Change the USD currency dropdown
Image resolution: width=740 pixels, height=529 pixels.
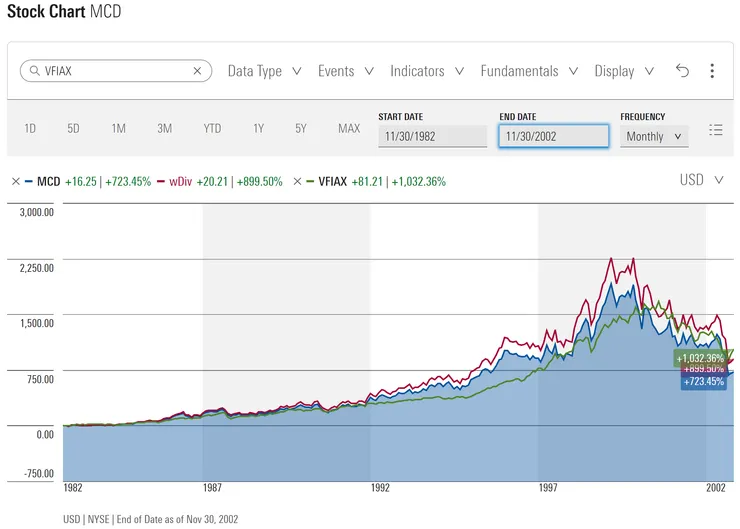coord(705,180)
